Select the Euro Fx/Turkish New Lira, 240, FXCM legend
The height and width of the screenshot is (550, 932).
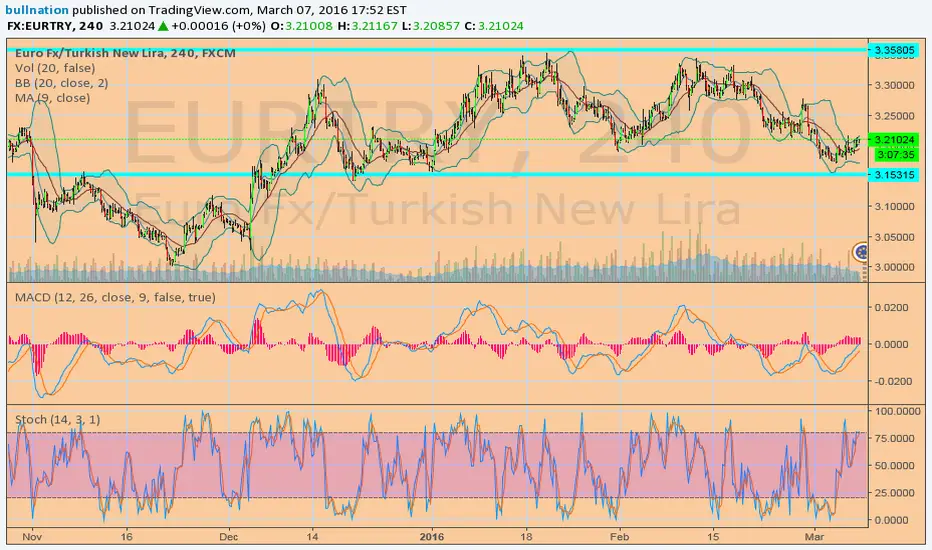coord(125,53)
